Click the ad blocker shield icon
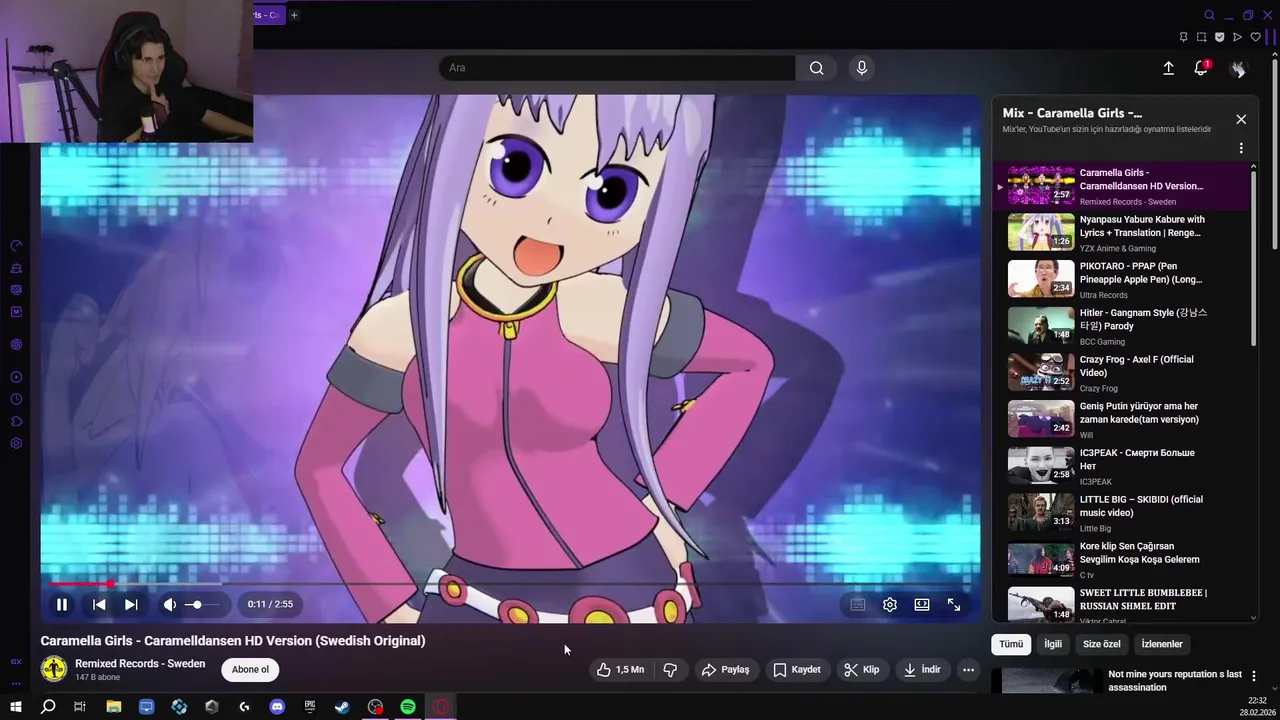The width and height of the screenshot is (1280, 720). coord(1219,37)
